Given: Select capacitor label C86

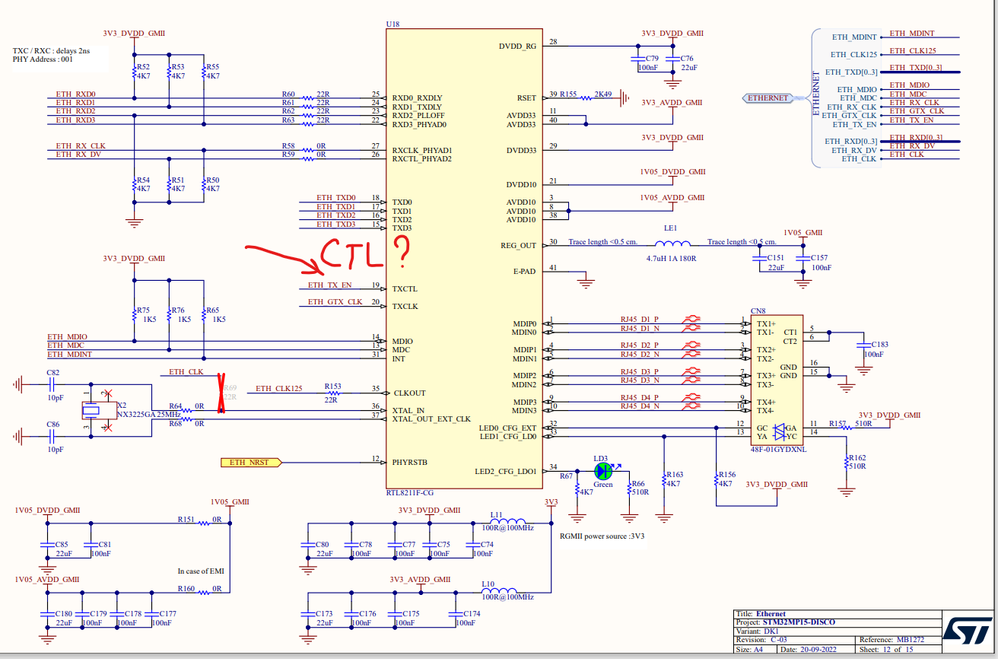Looking at the screenshot, I should pyautogui.click(x=53, y=424).
